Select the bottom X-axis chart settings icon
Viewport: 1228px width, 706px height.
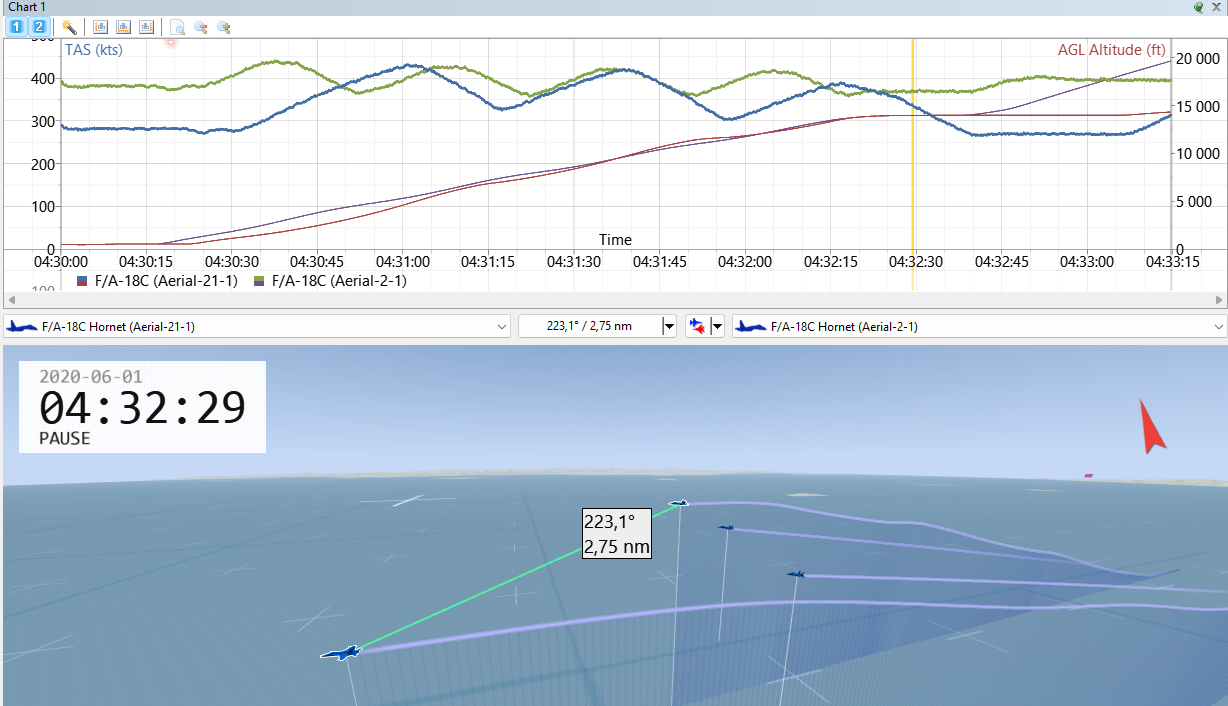pos(124,27)
